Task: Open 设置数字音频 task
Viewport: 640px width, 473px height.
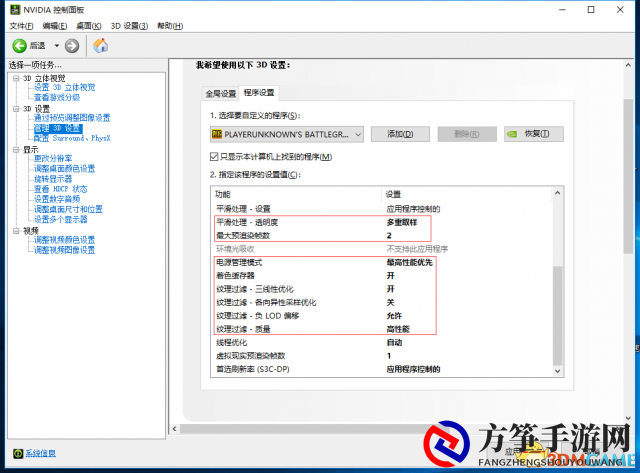Action: (57, 199)
